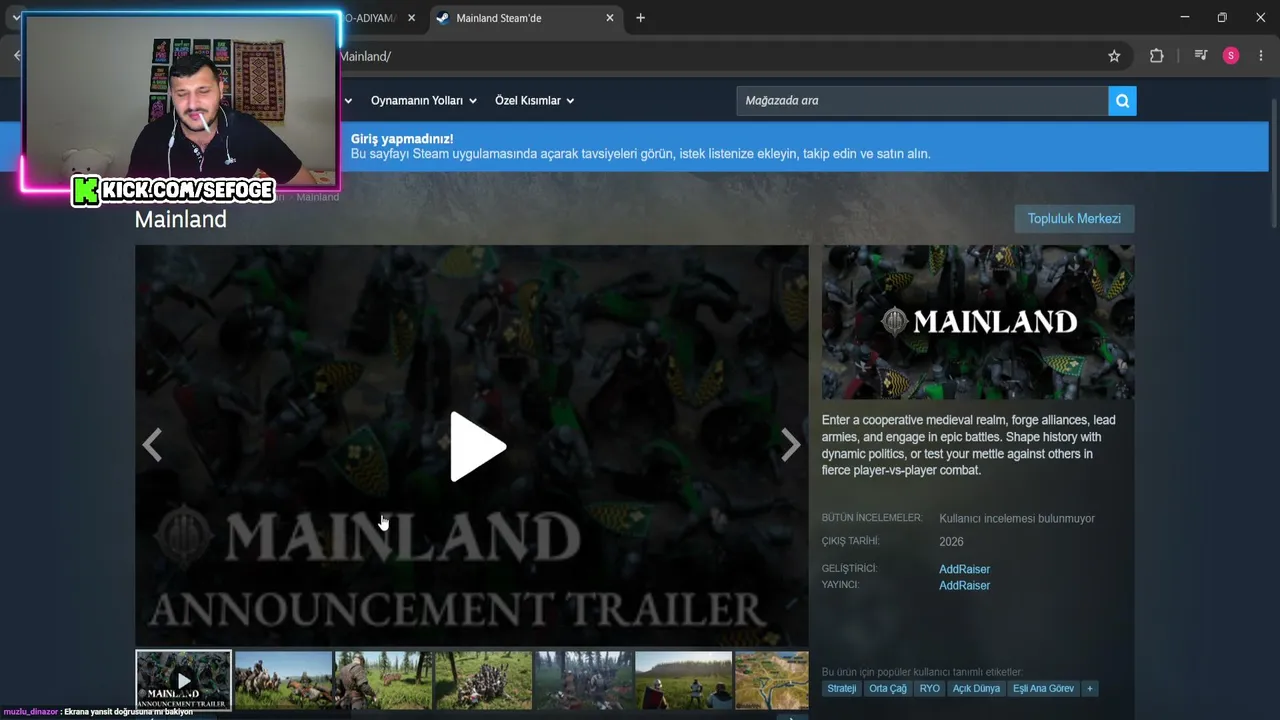1280x720 pixels.
Task: Focus the Mağazada ara search field
Action: click(x=922, y=101)
